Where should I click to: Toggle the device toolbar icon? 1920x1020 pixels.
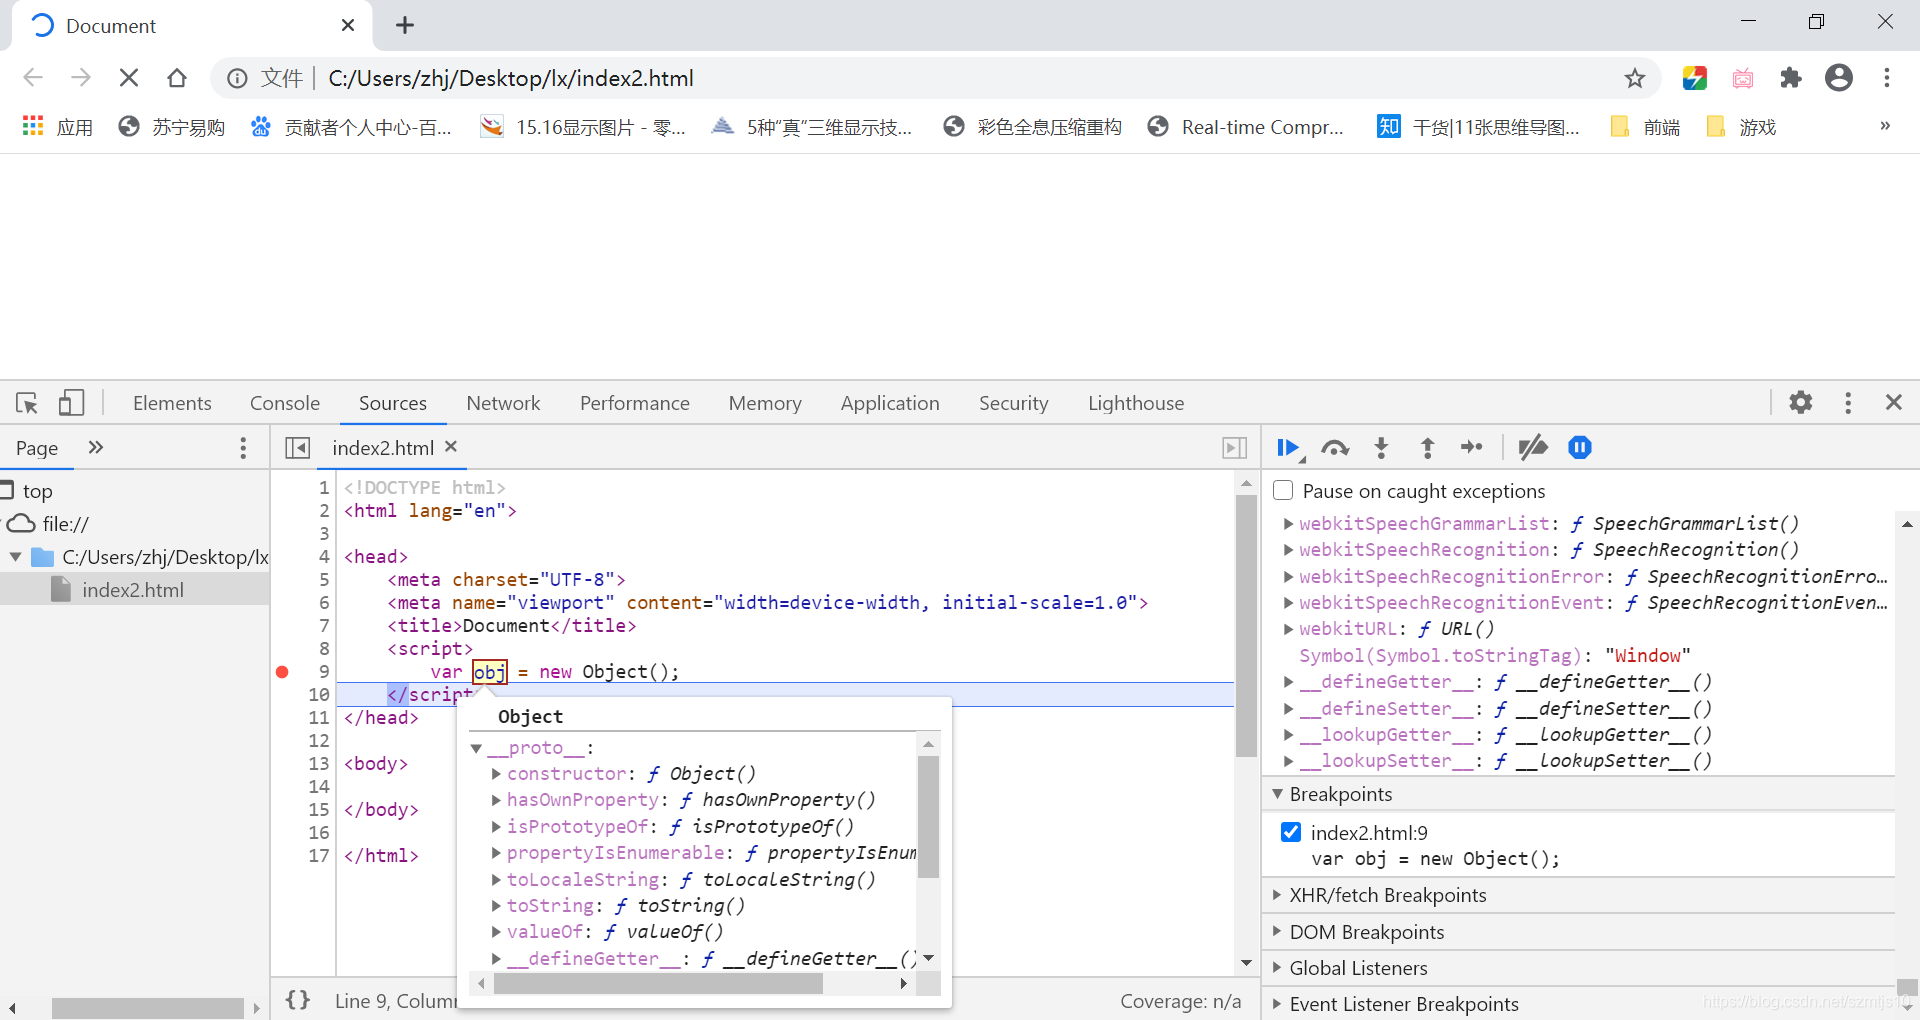coord(70,402)
